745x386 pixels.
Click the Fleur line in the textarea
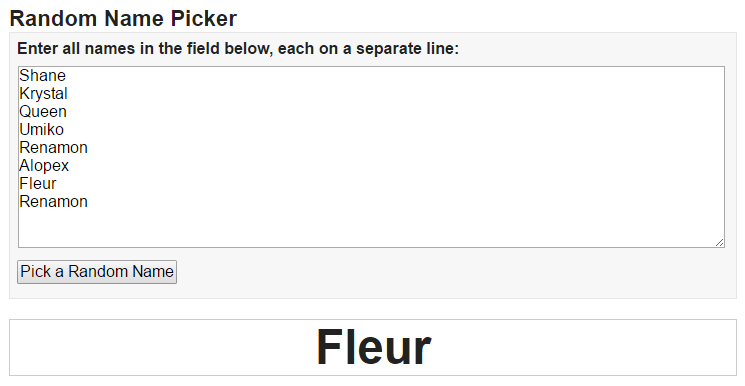coord(38,183)
